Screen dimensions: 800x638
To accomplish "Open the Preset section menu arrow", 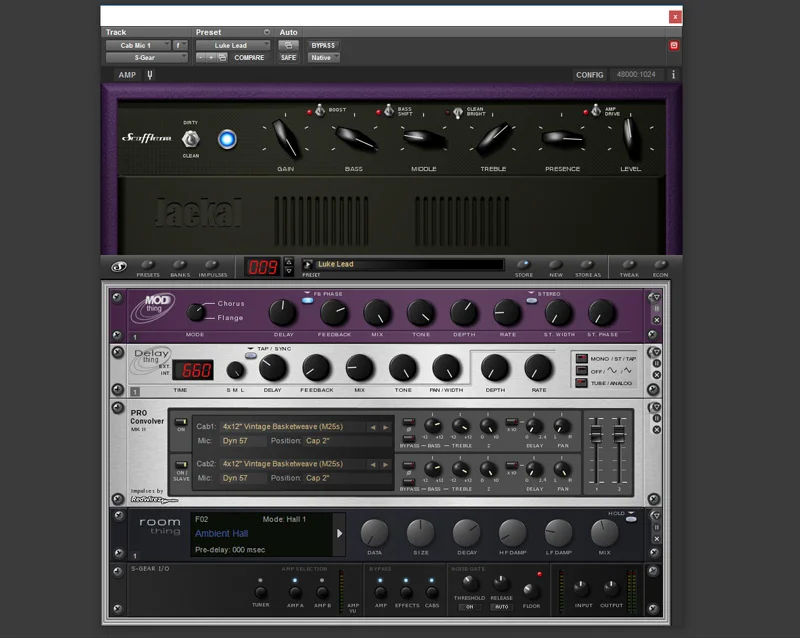I will point(266,32).
